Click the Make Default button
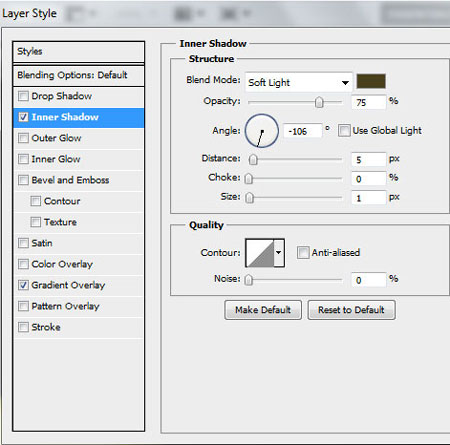This screenshot has width=450, height=445. pos(263,310)
